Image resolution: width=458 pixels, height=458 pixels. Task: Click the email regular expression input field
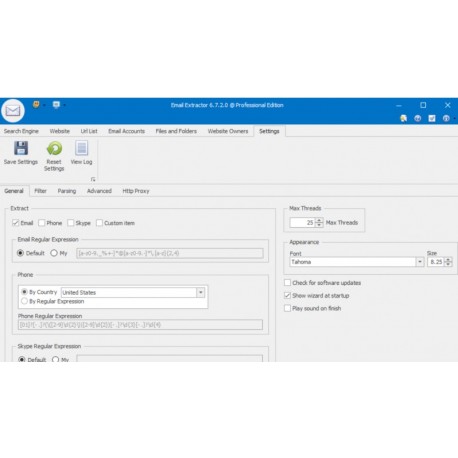tap(170, 253)
